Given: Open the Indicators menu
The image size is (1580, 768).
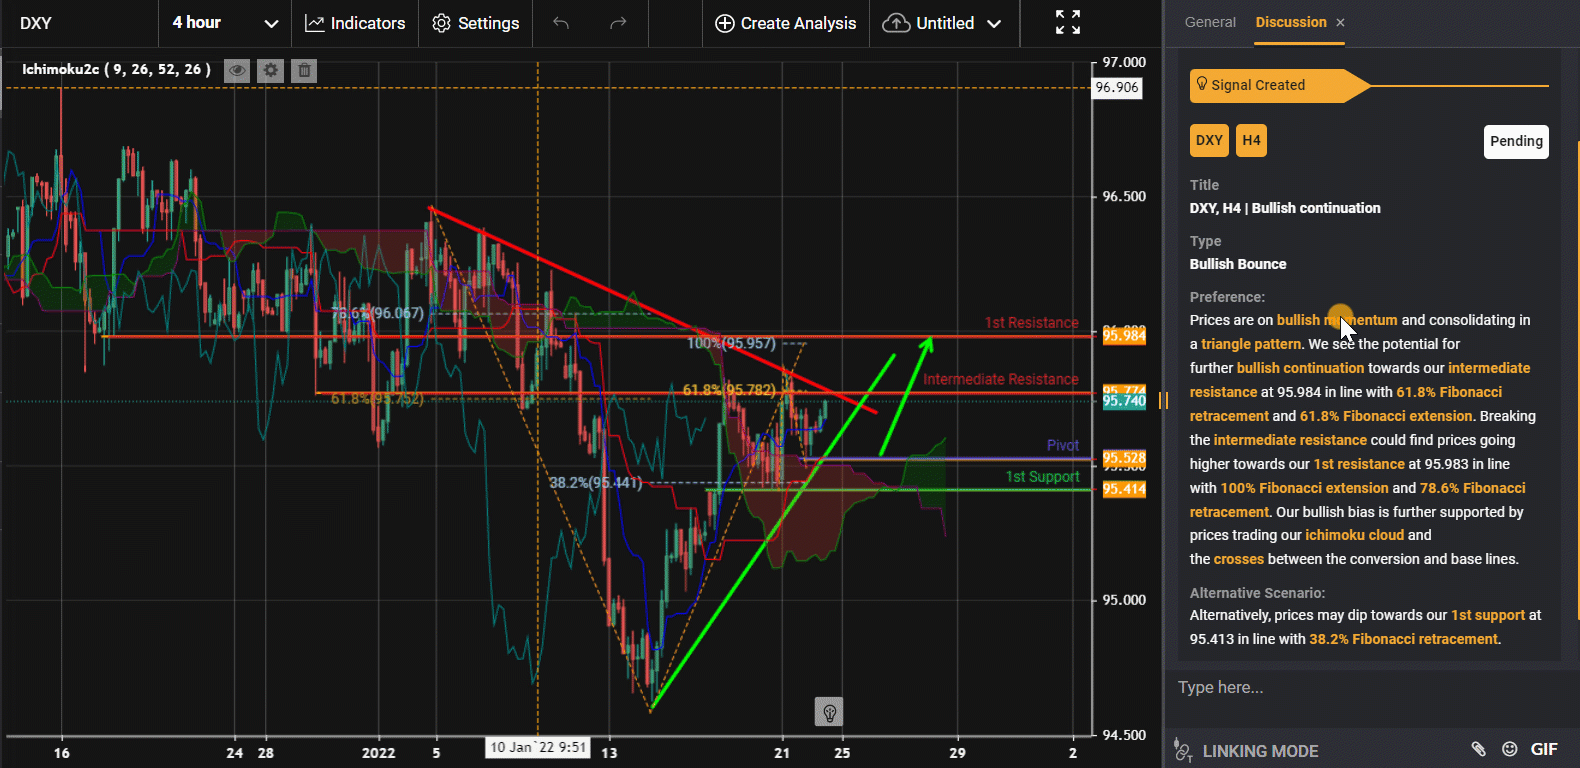Looking at the screenshot, I should pos(355,23).
